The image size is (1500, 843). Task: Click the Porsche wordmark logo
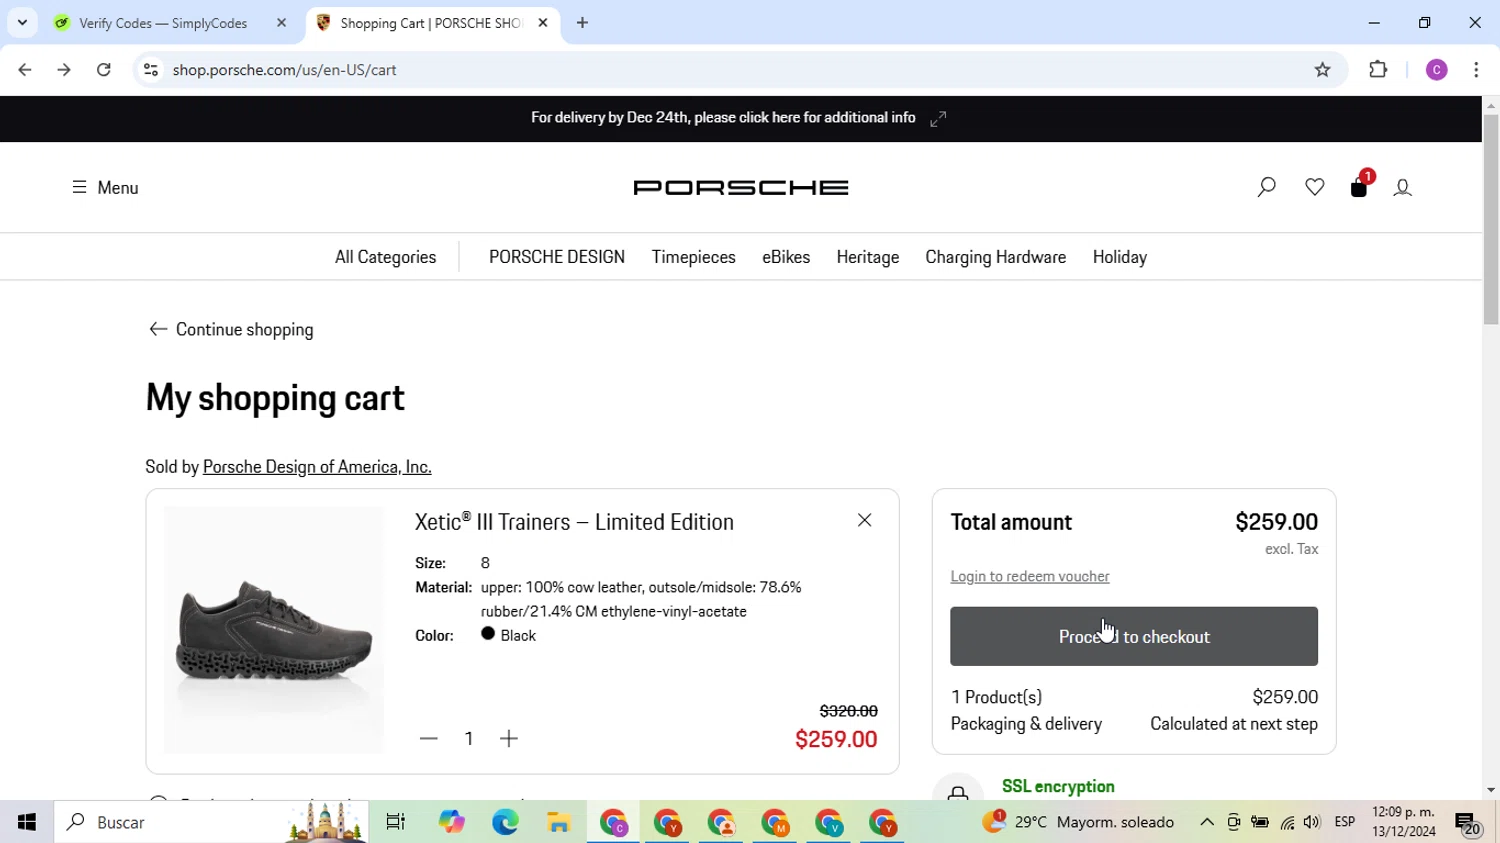741,187
